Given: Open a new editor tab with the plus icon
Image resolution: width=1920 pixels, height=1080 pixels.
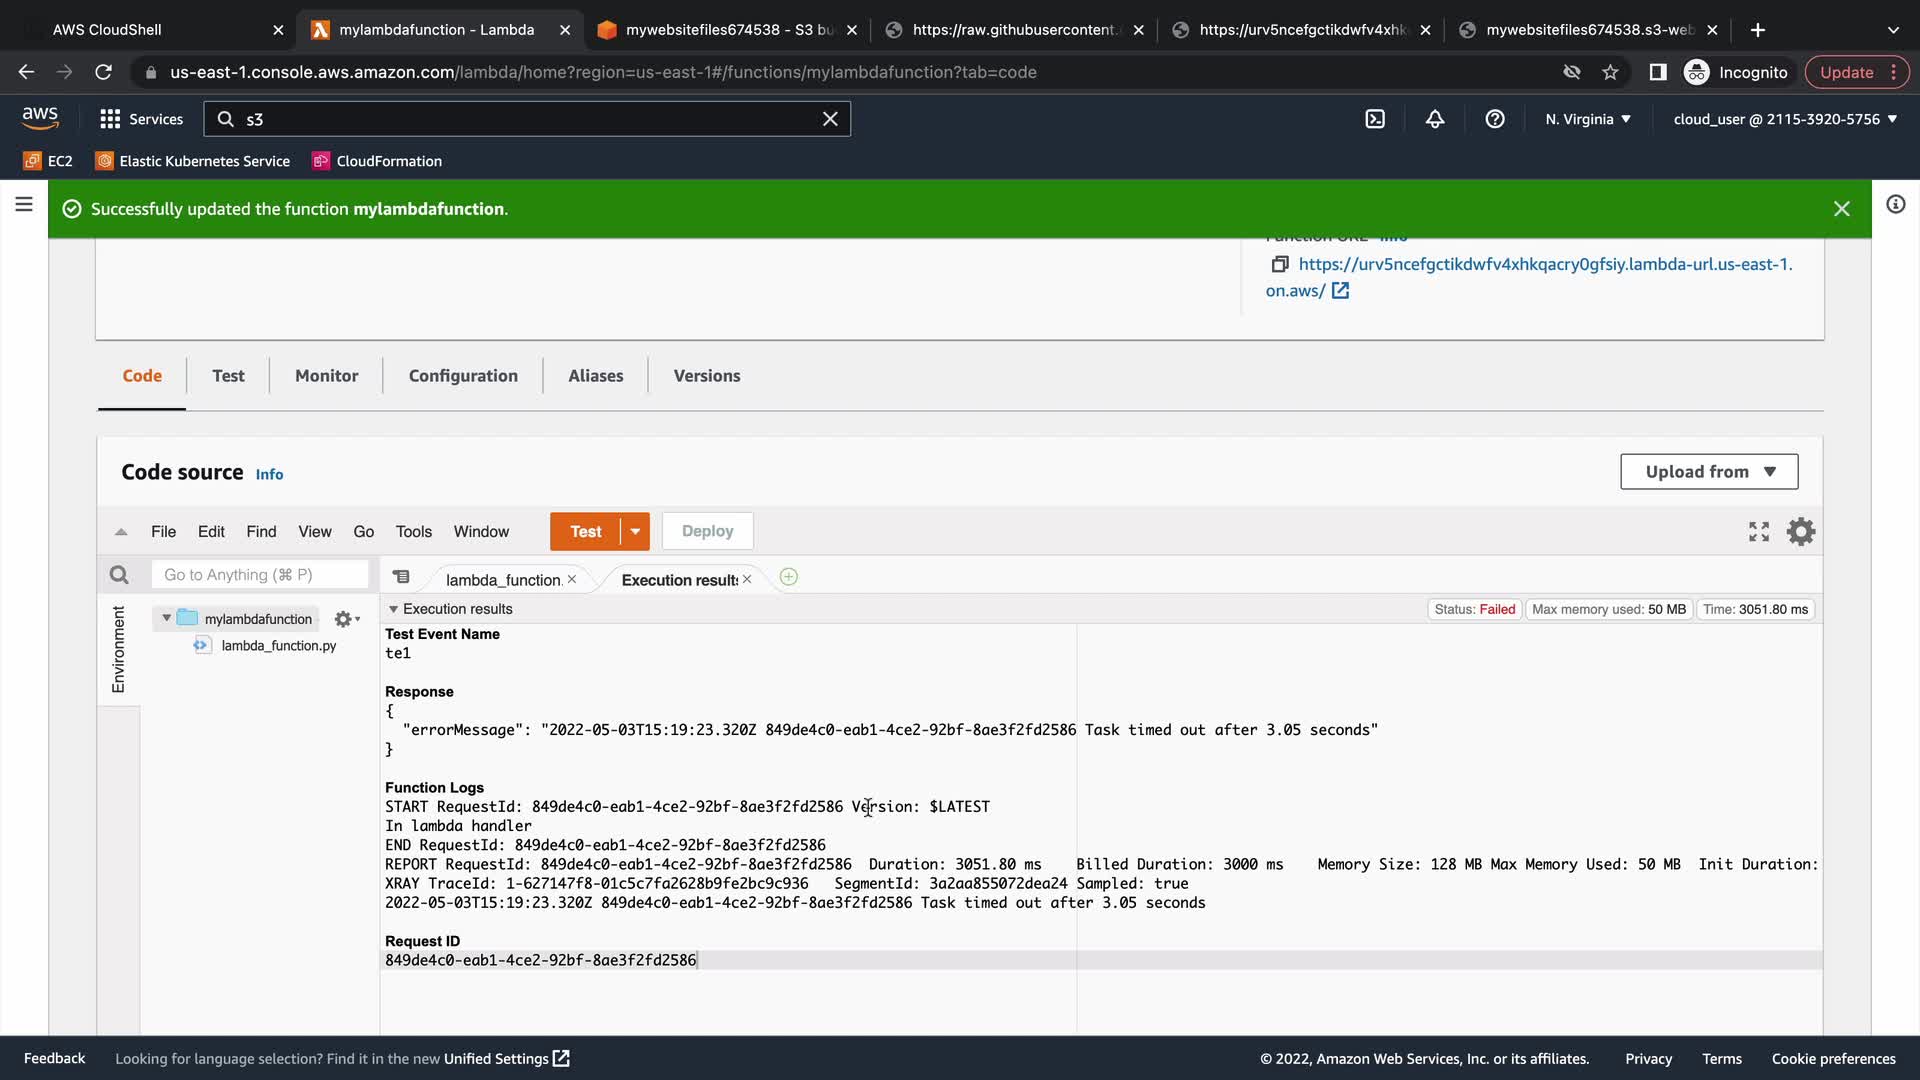Looking at the screenshot, I should point(788,577).
